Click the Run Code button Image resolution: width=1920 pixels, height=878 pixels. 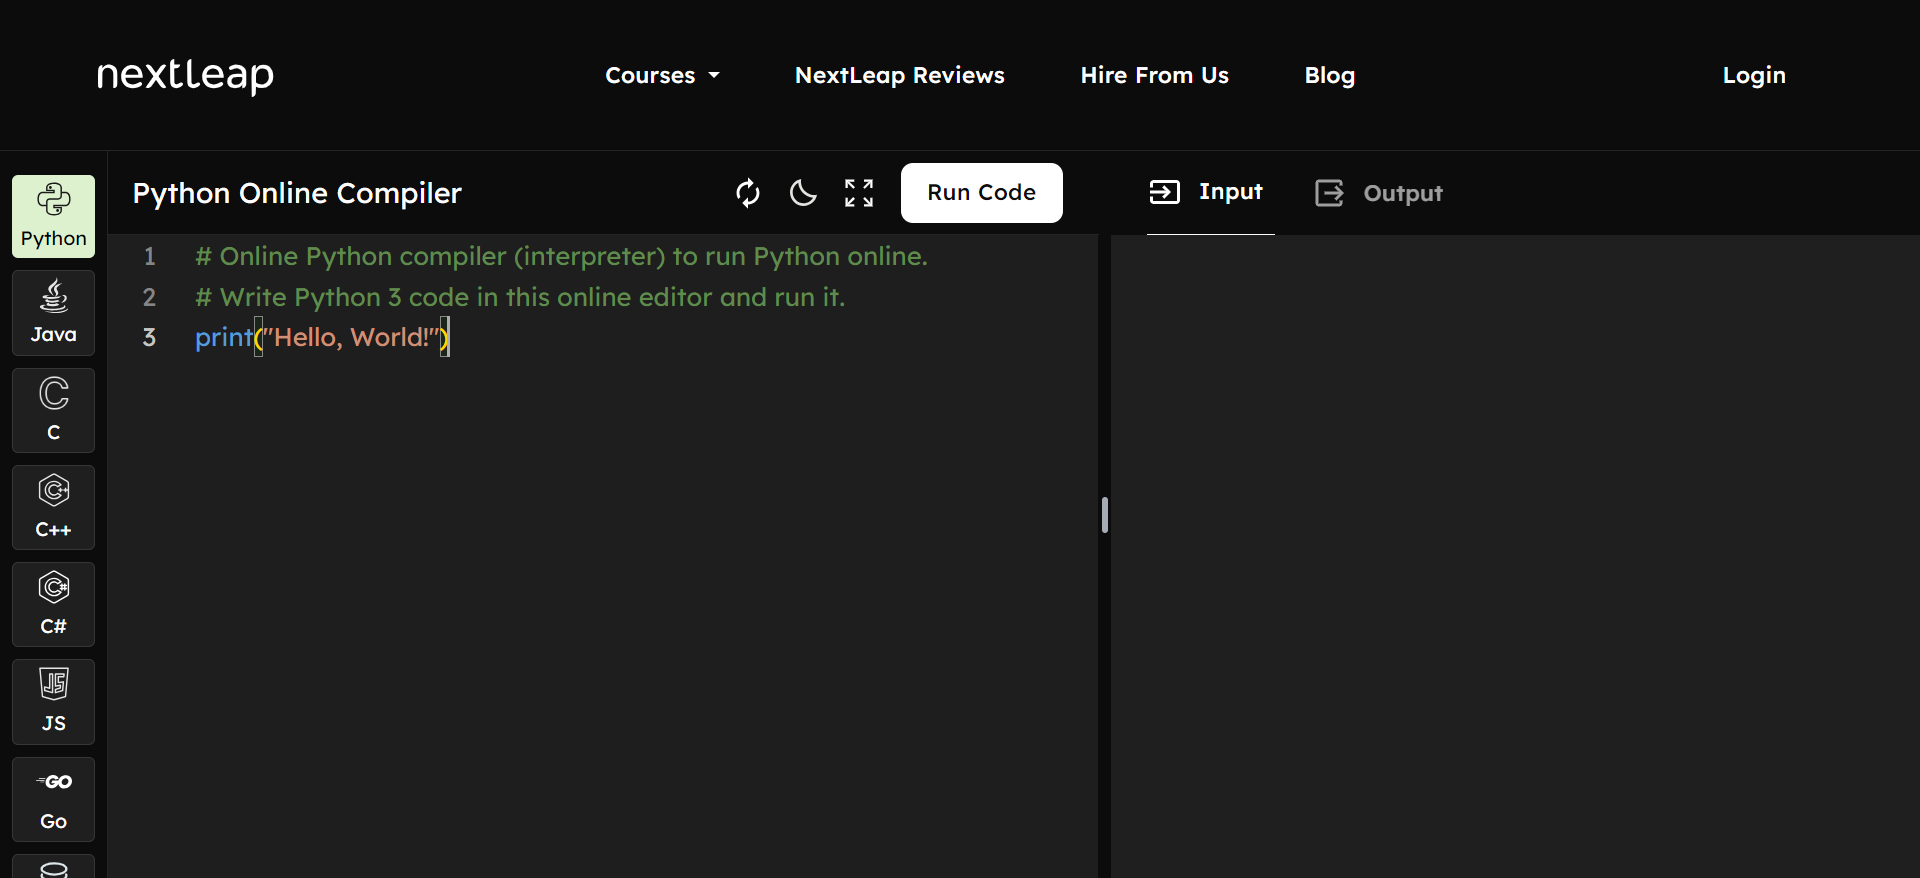(x=981, y=193)
